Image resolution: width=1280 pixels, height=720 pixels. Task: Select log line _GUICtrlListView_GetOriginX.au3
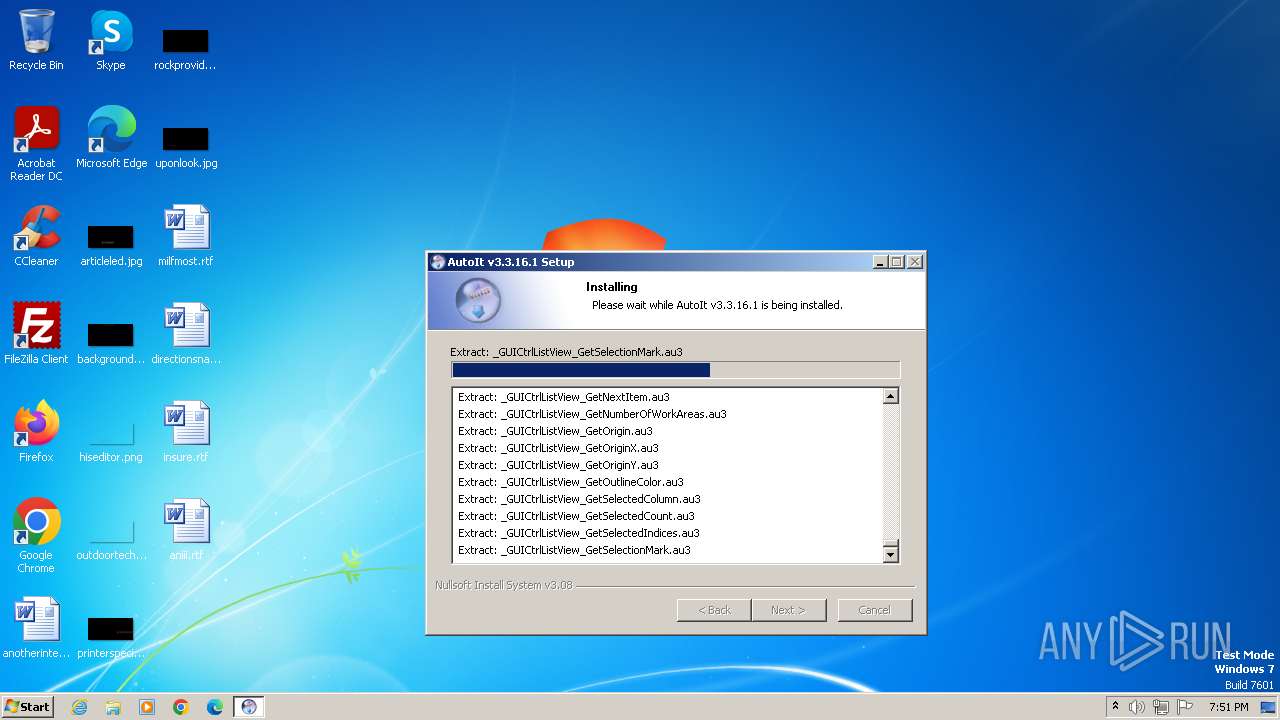click(x=558, y=448)
